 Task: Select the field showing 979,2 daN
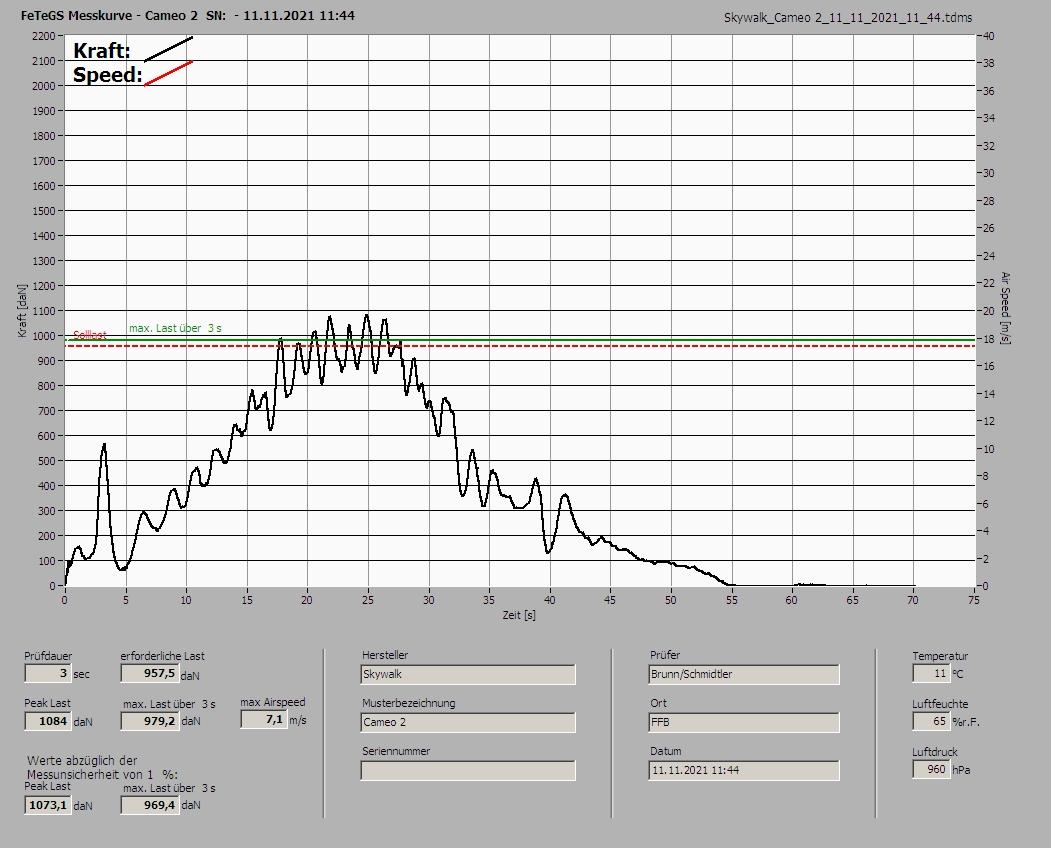click(x=150, y=721)
